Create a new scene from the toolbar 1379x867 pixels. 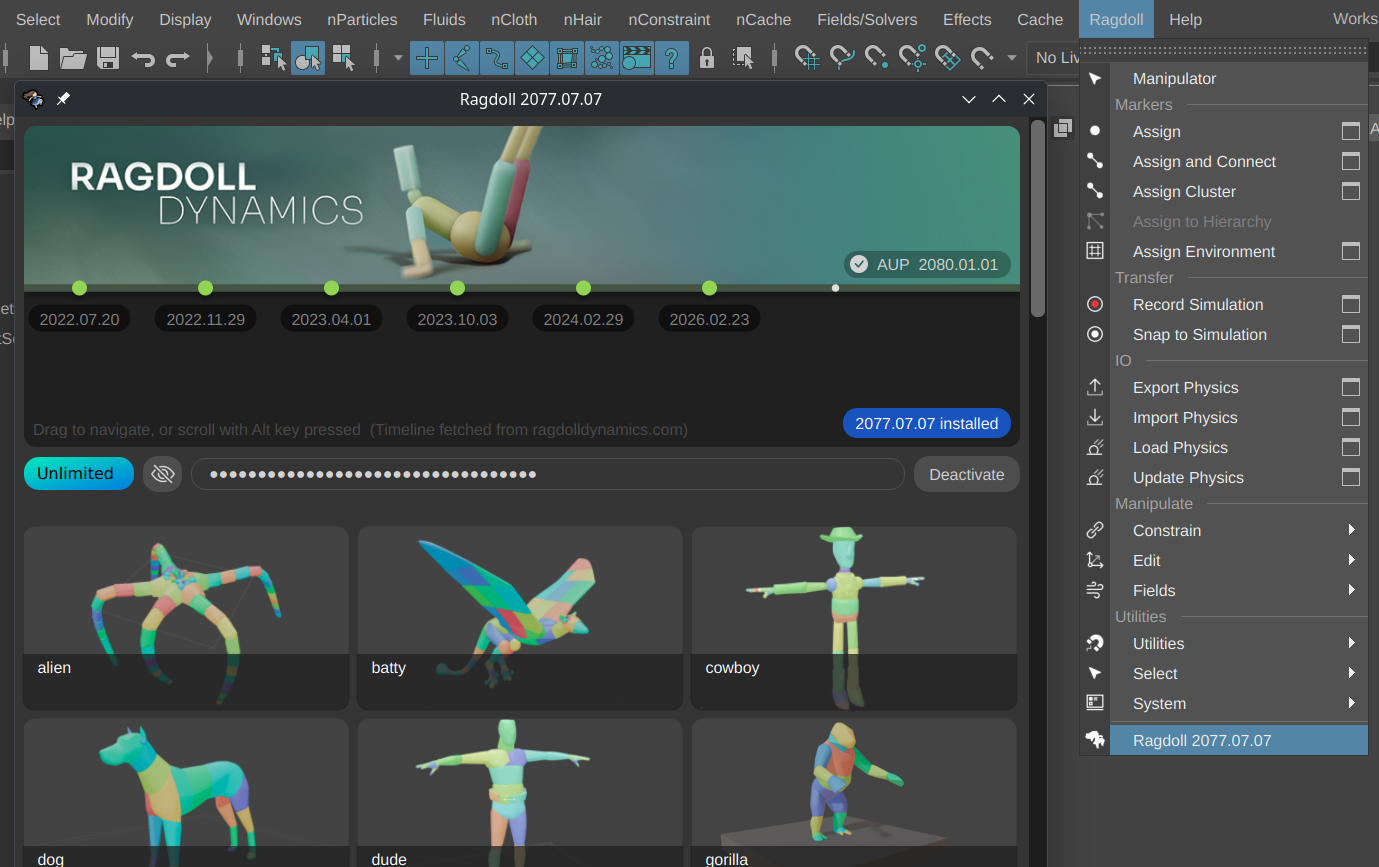point(39,58)
